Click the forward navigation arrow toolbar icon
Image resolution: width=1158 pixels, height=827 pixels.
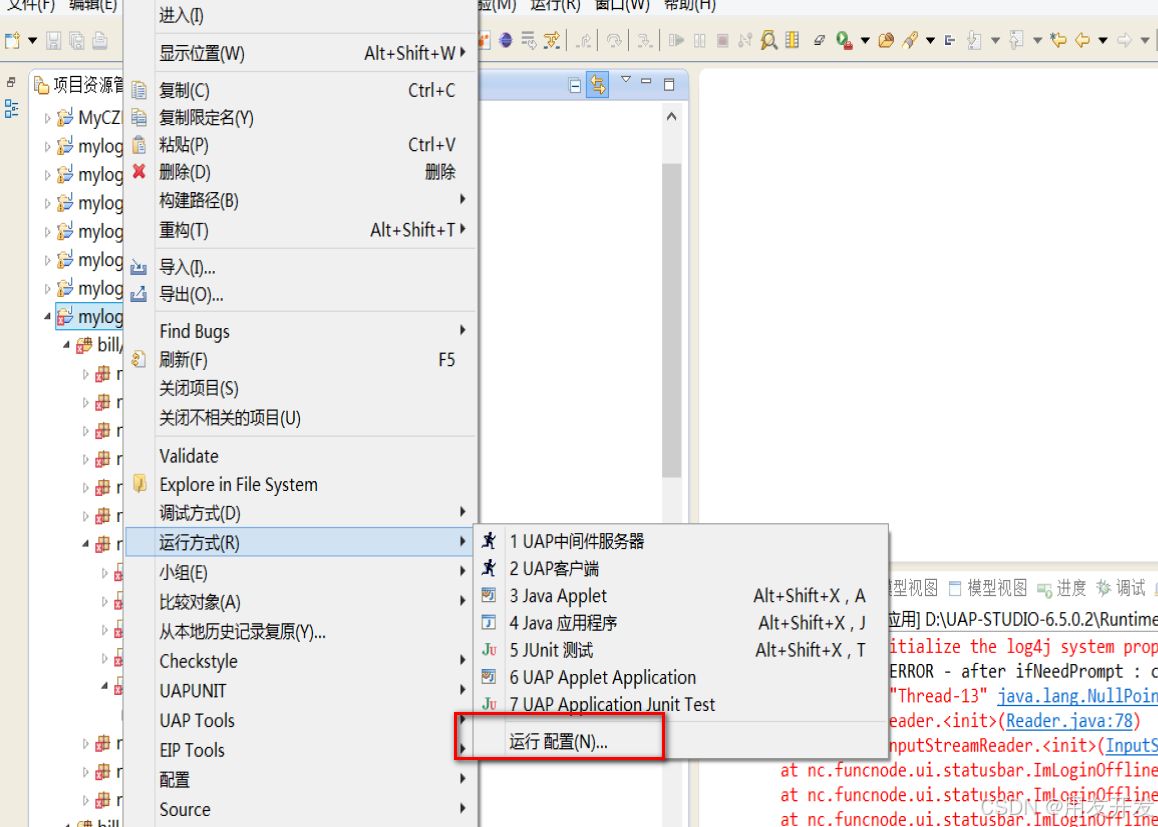[x=1124, y=40]
